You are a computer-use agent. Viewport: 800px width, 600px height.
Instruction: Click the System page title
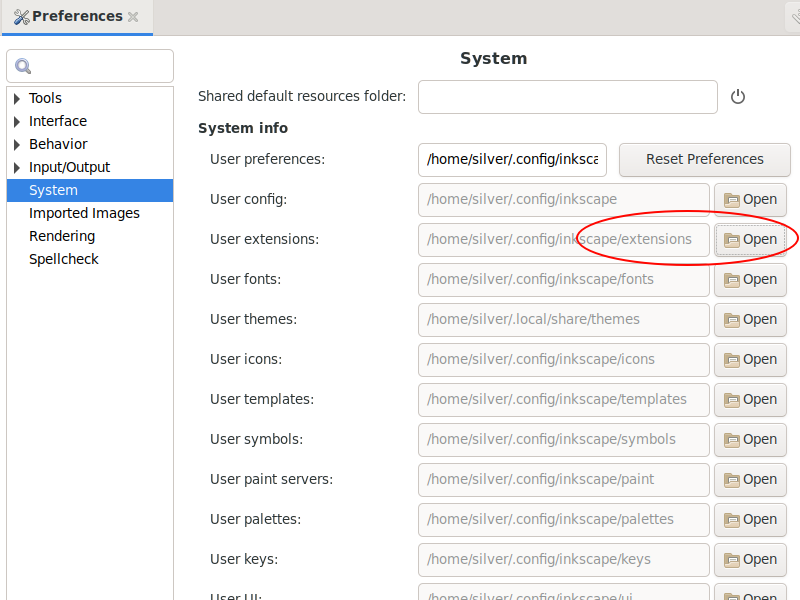(x=493, y=58)
